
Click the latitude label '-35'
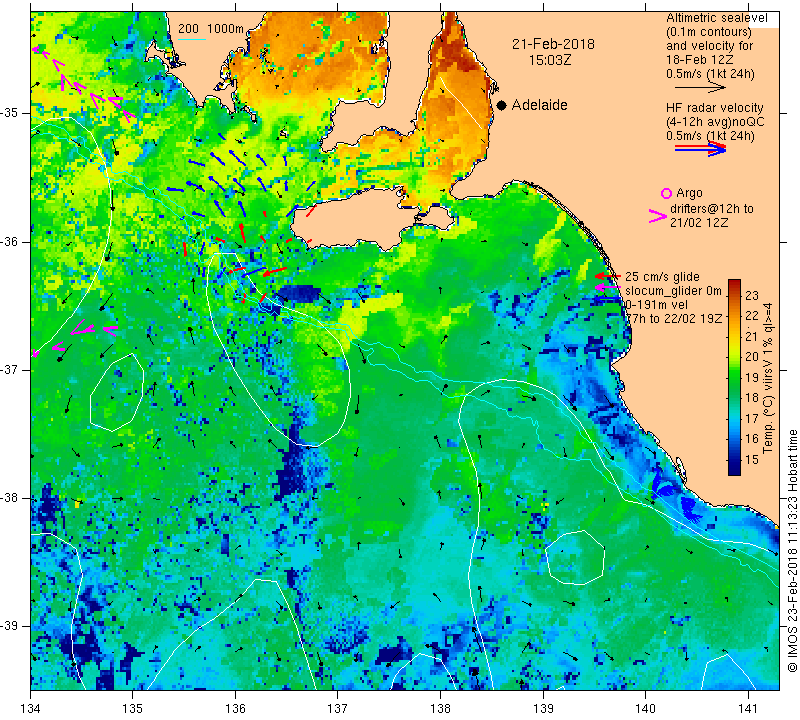[11, 113]
